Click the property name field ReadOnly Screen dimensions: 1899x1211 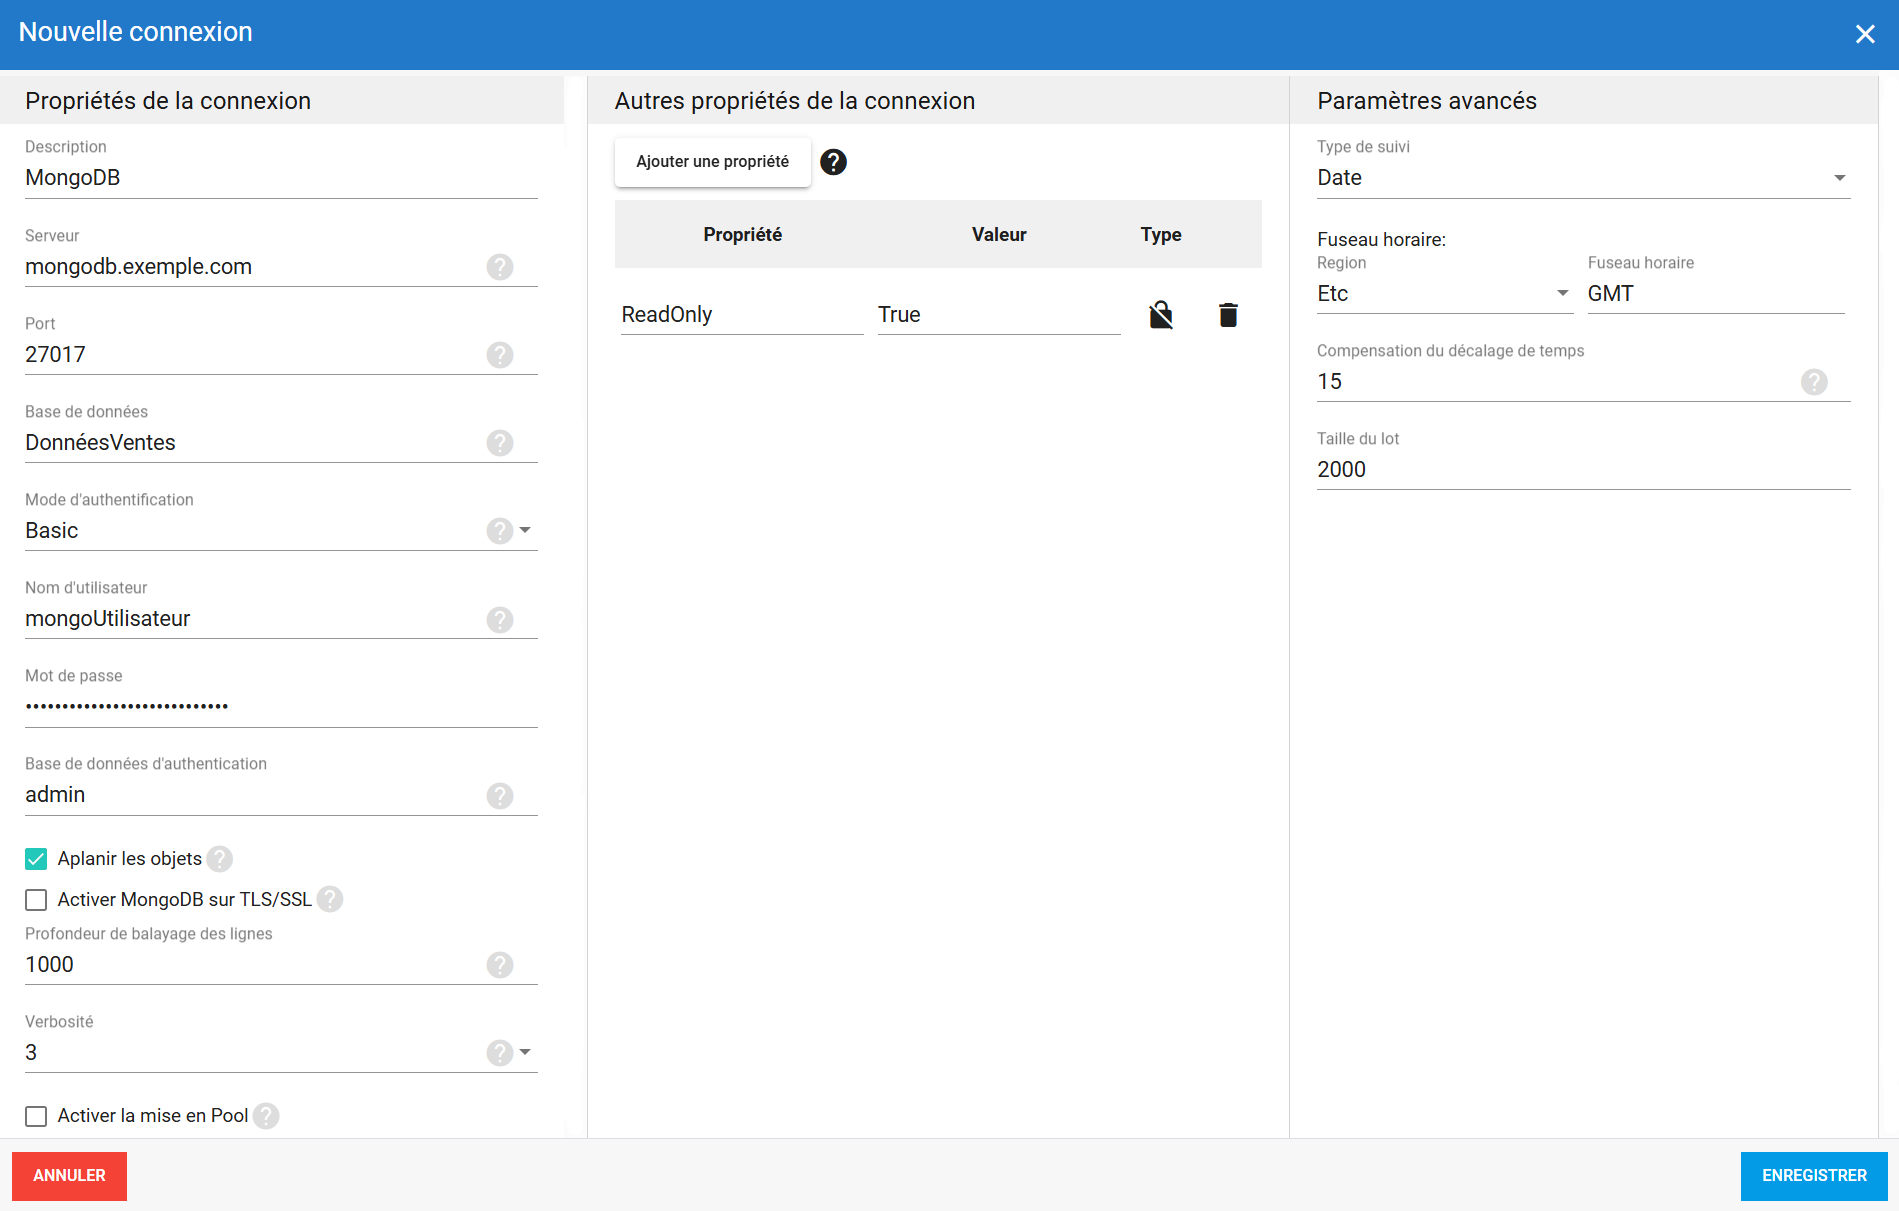[x=742, y=315]
